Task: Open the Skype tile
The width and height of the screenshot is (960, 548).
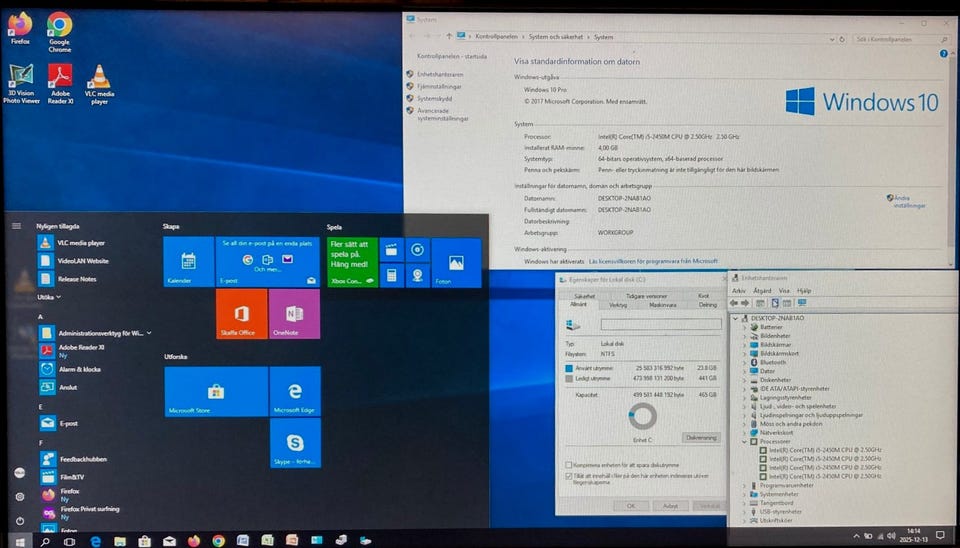Action: (295, 443)
